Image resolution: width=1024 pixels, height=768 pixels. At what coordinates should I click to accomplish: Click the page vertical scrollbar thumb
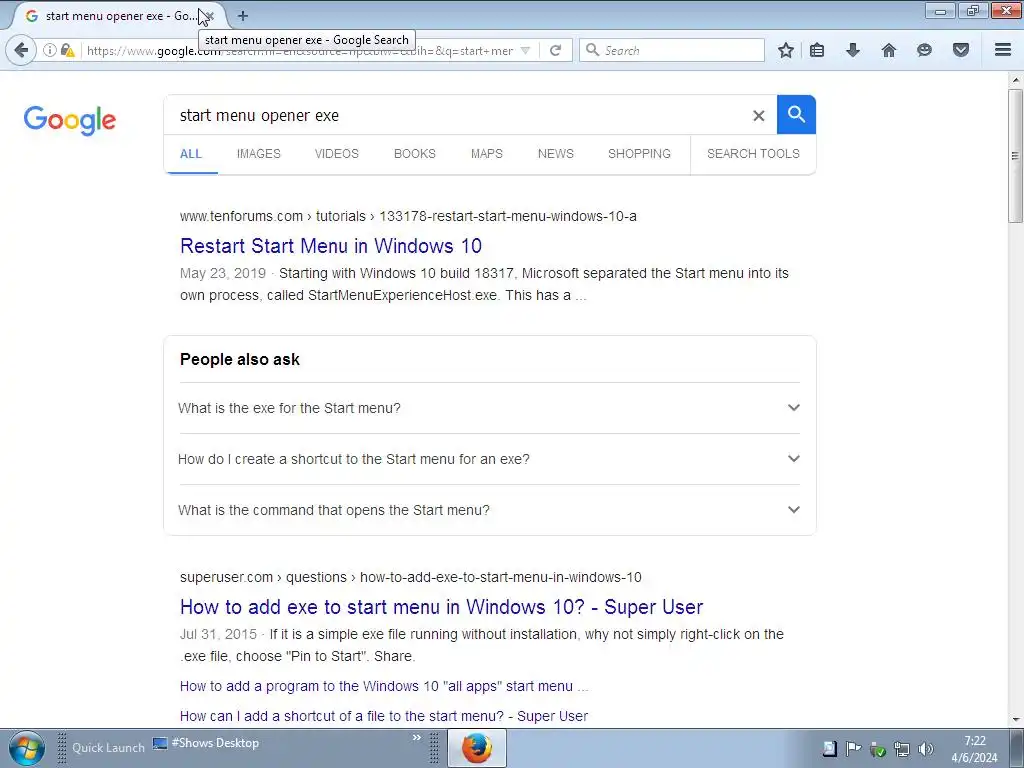pyautogui.click(x=1015, y=155)
